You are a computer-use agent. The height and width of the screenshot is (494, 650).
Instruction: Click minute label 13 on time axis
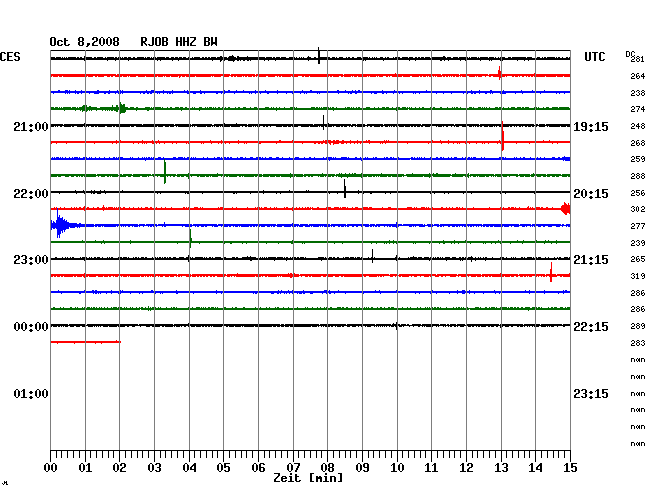point(501,468)
